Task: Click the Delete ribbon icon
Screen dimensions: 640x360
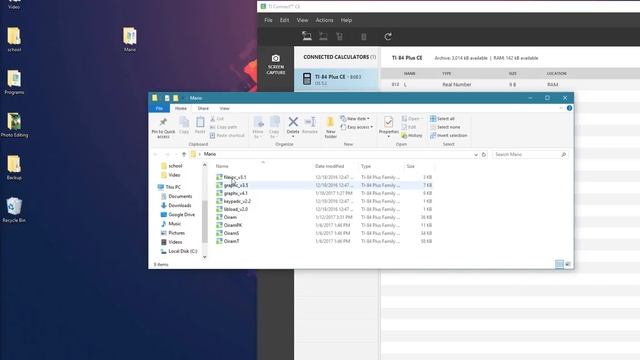Action: point(293,127)
